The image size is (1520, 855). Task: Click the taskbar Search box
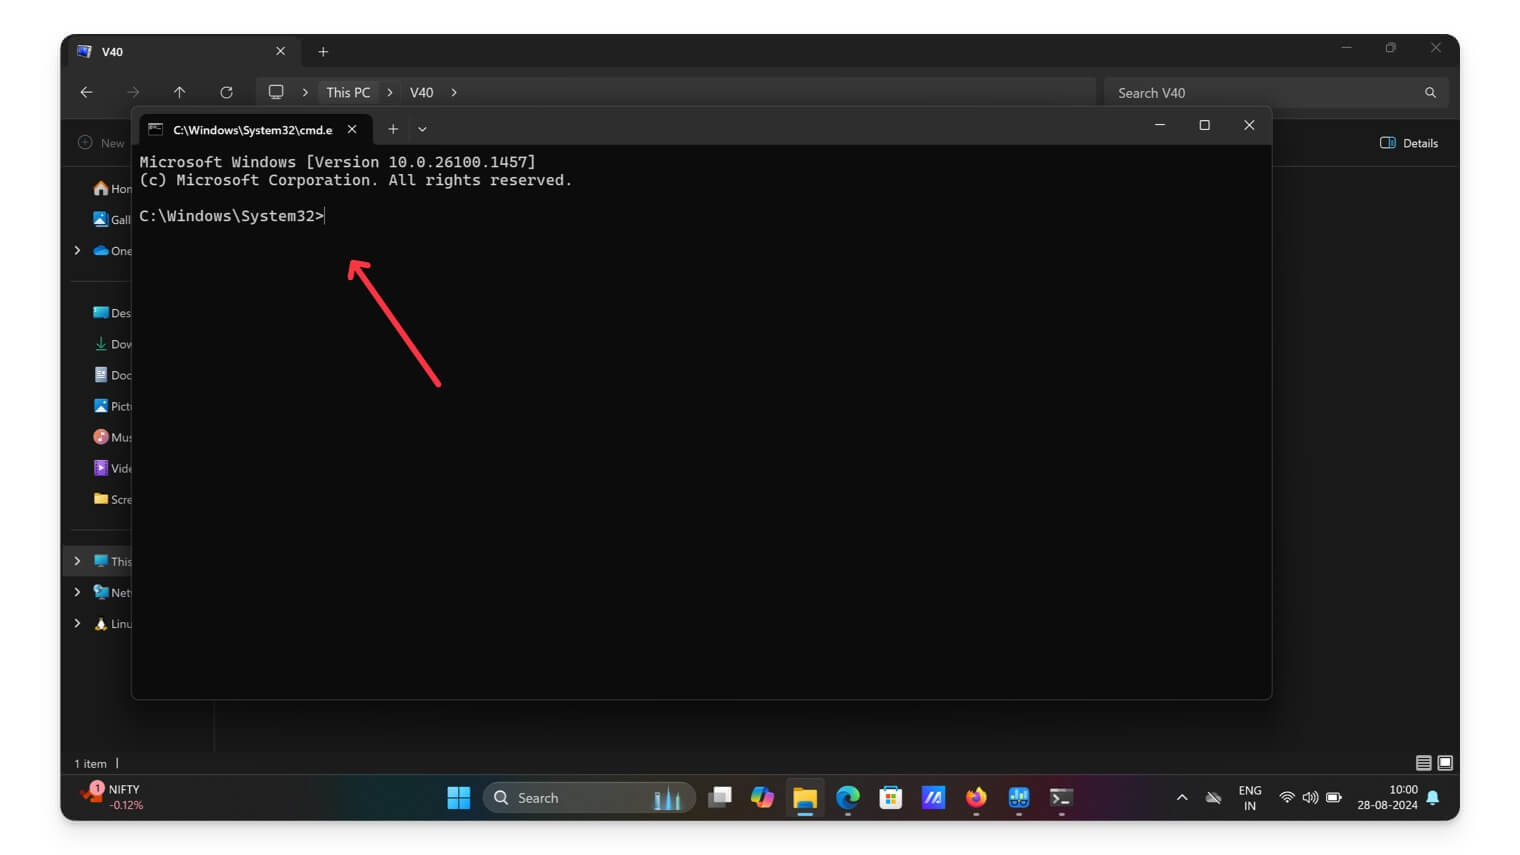tap(589, 797)
